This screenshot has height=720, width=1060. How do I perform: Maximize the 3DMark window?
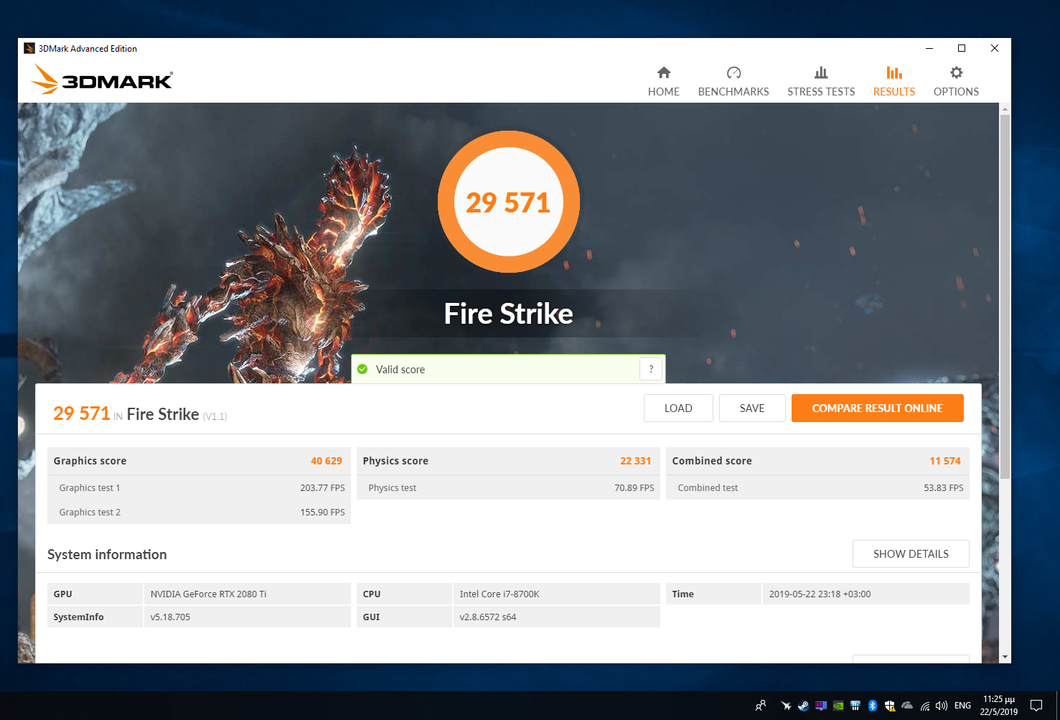(961, 48)
